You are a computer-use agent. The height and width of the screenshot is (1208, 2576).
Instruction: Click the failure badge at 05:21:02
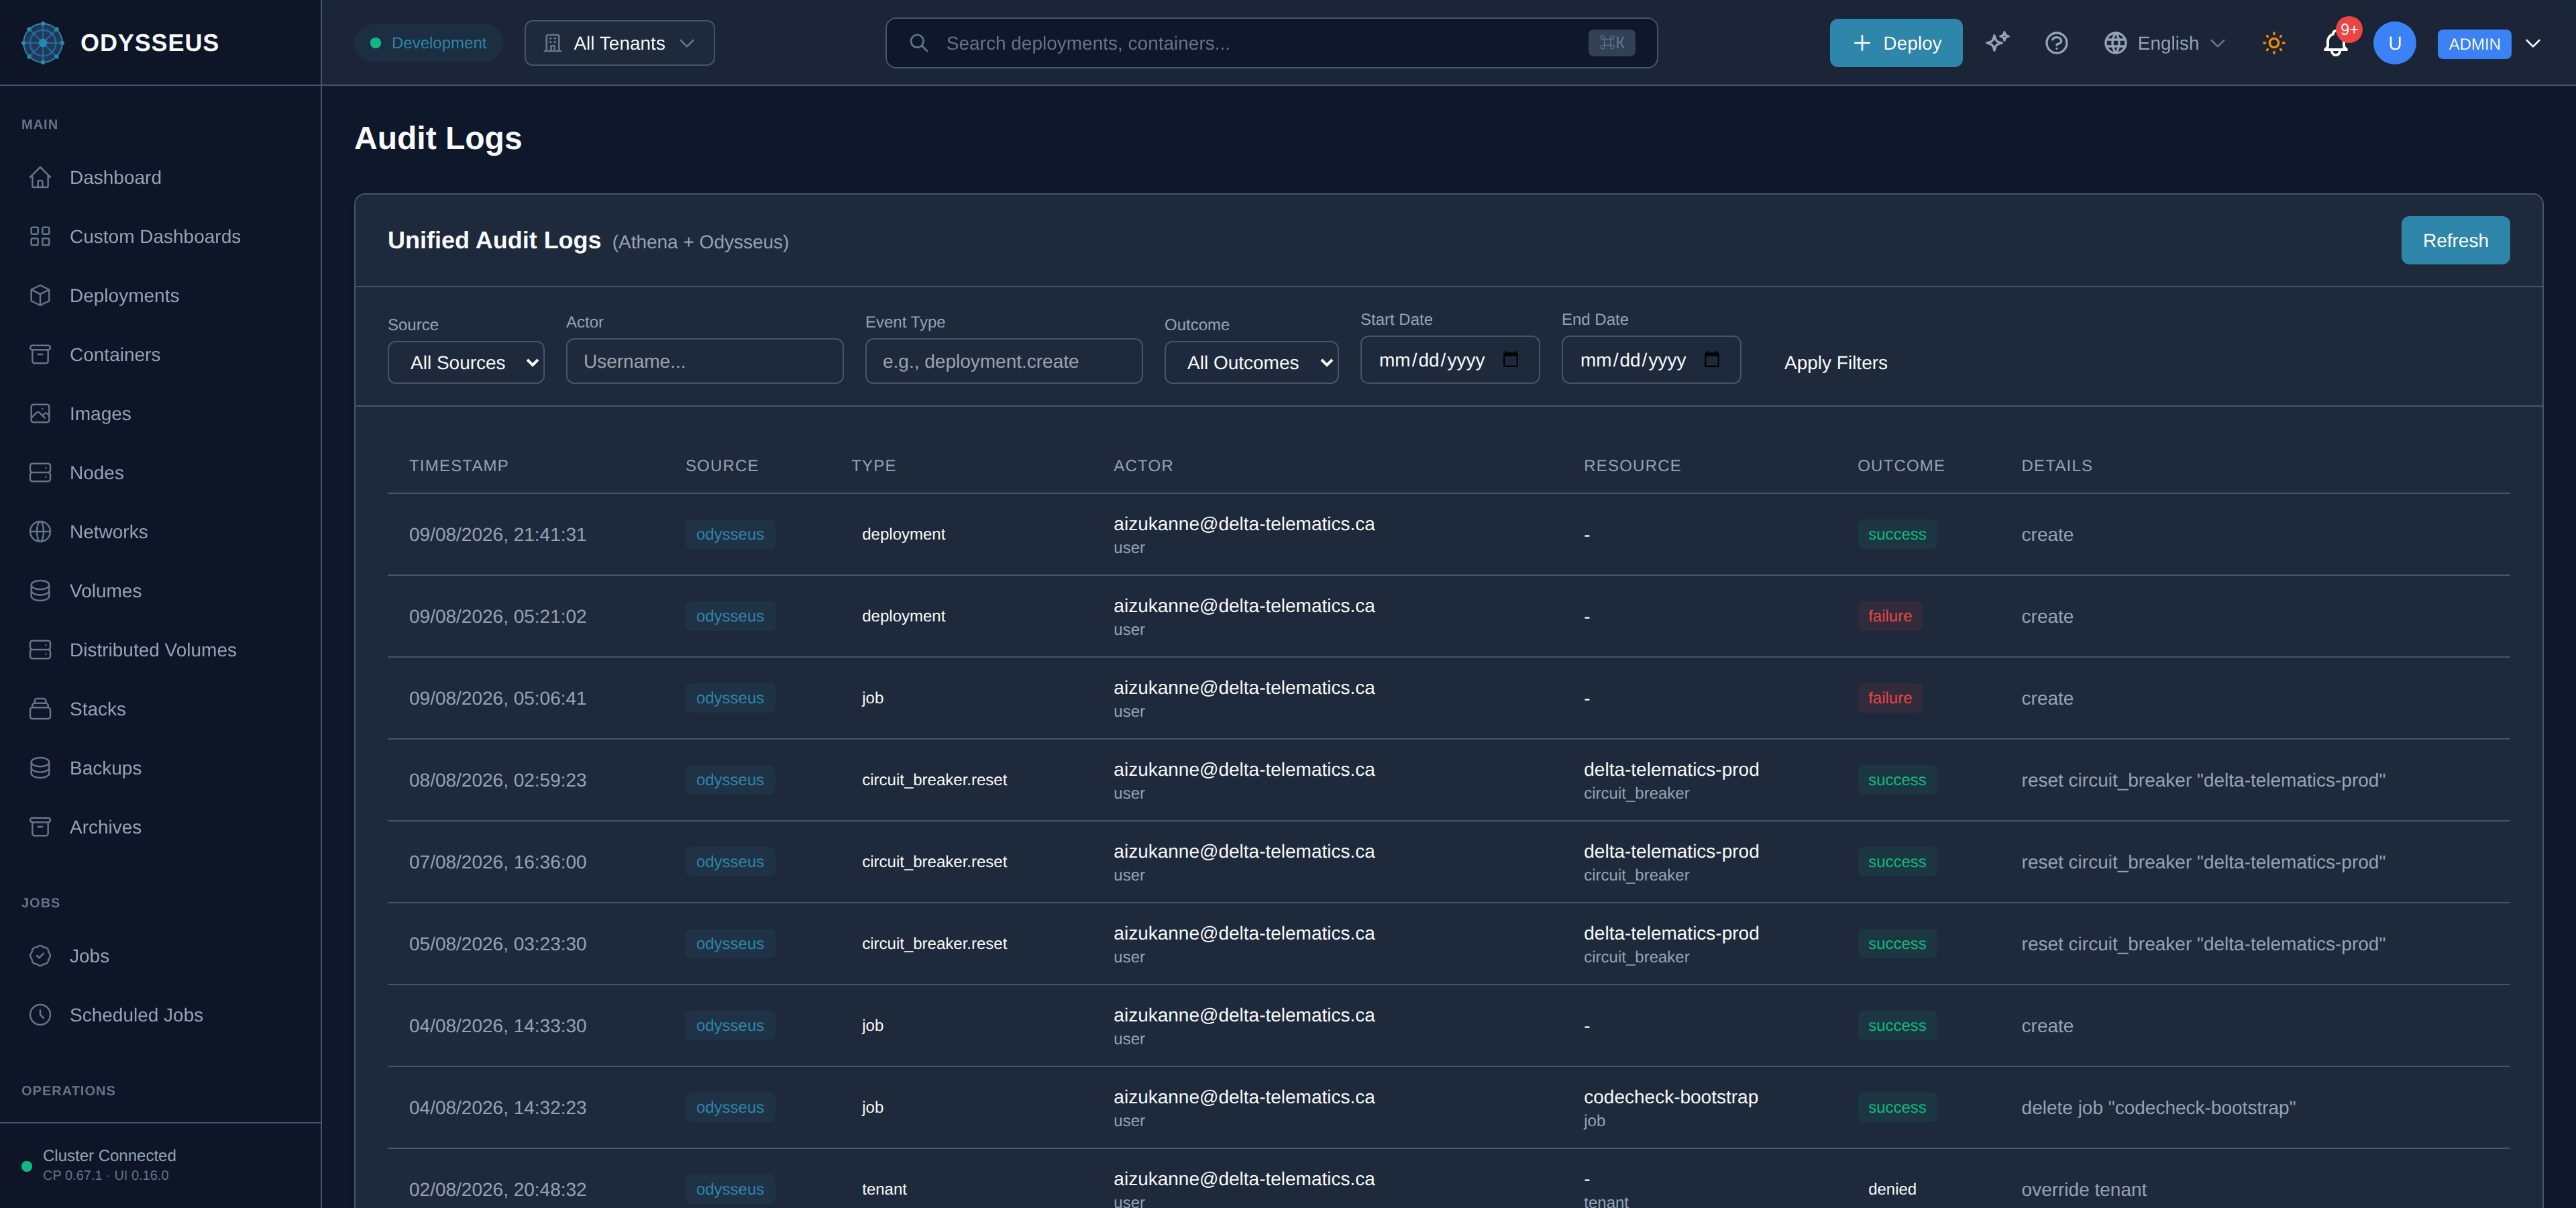[x=1889, y=616]
